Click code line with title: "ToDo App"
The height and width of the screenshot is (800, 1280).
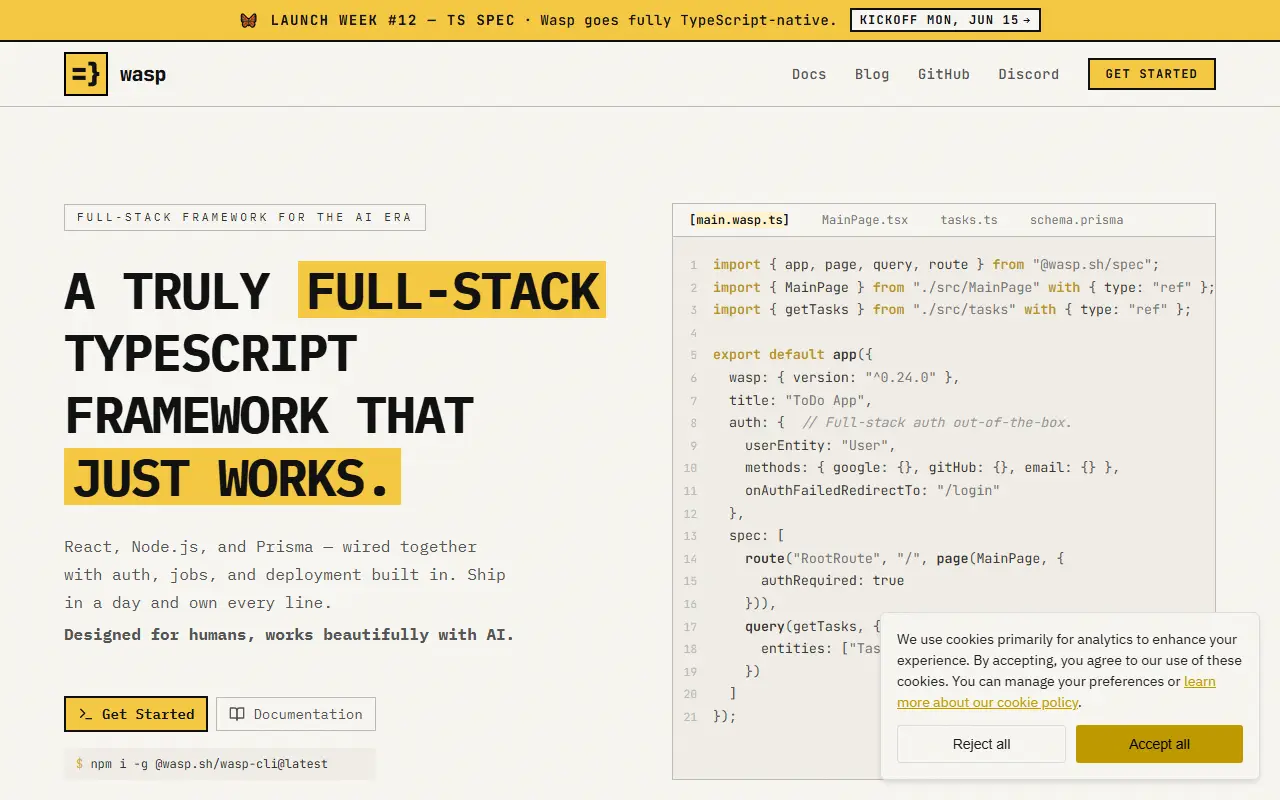tap(800, 400)
